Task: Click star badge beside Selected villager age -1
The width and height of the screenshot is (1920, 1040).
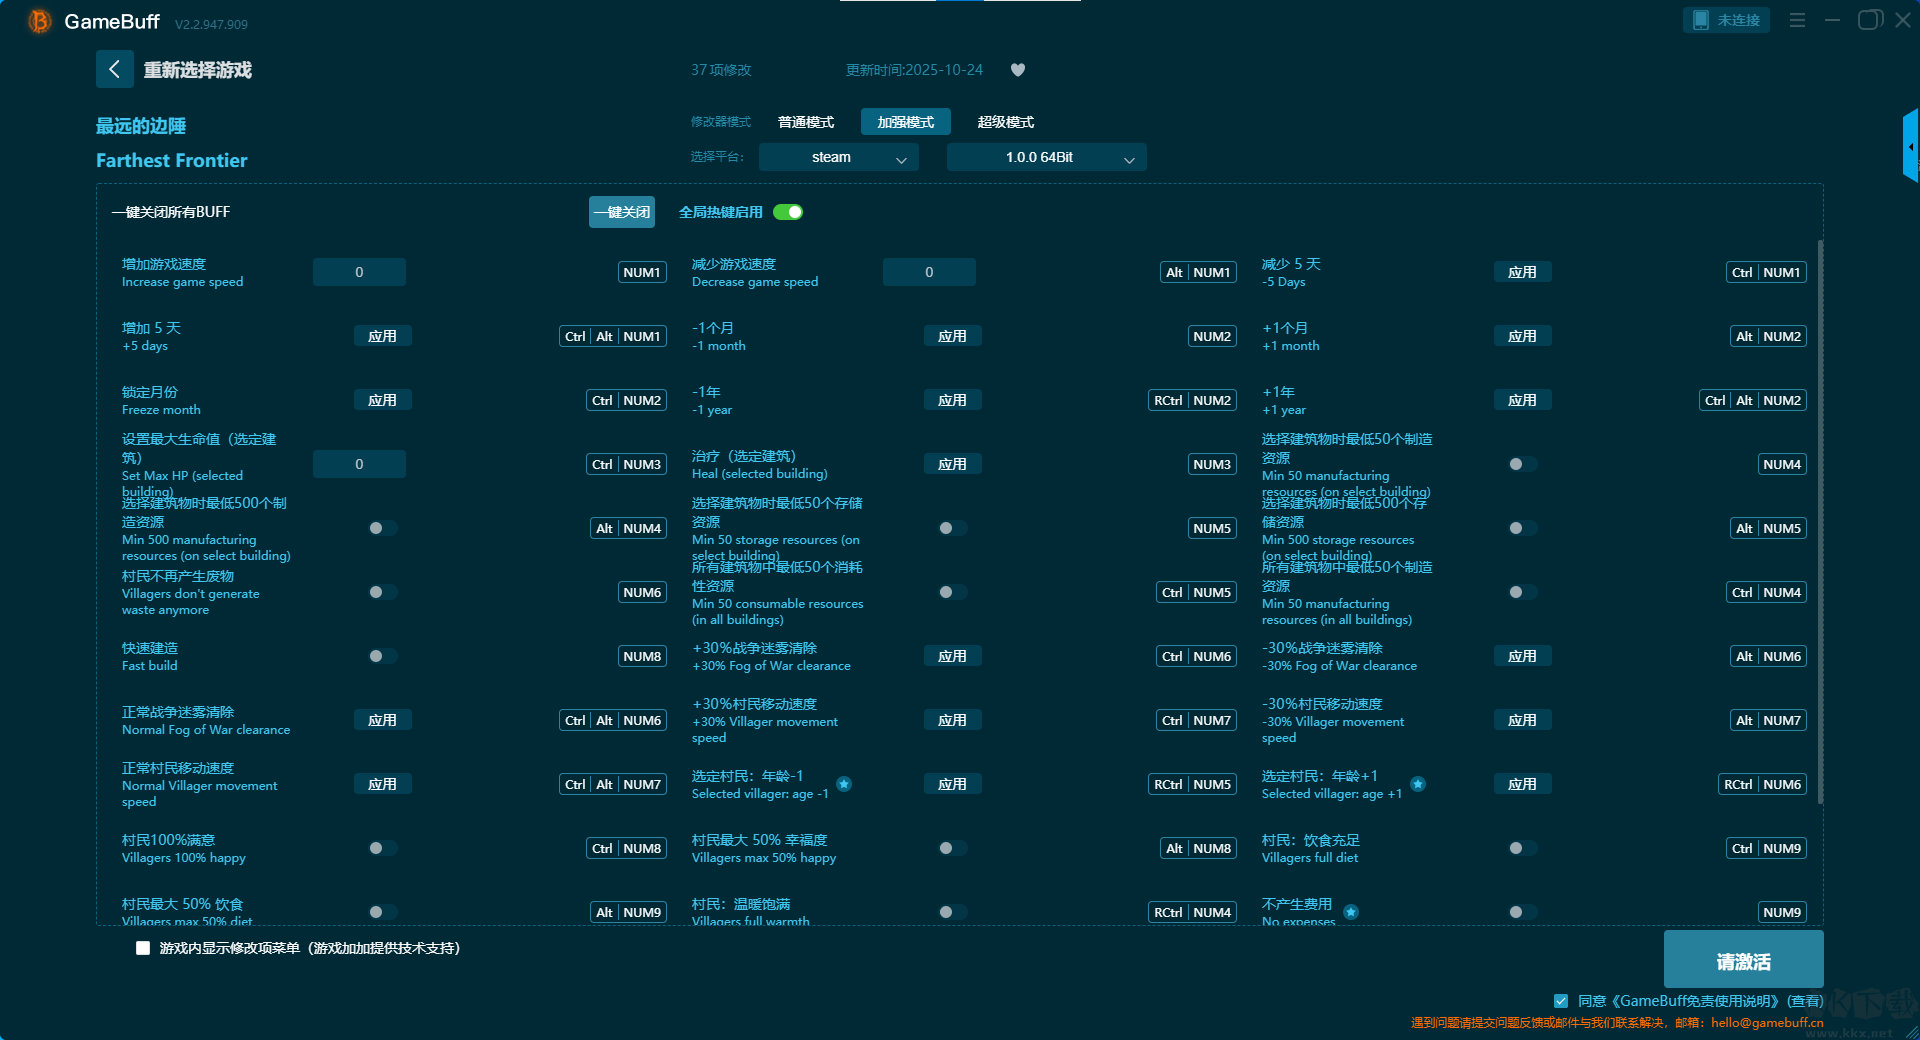Action: click(844, 784)
